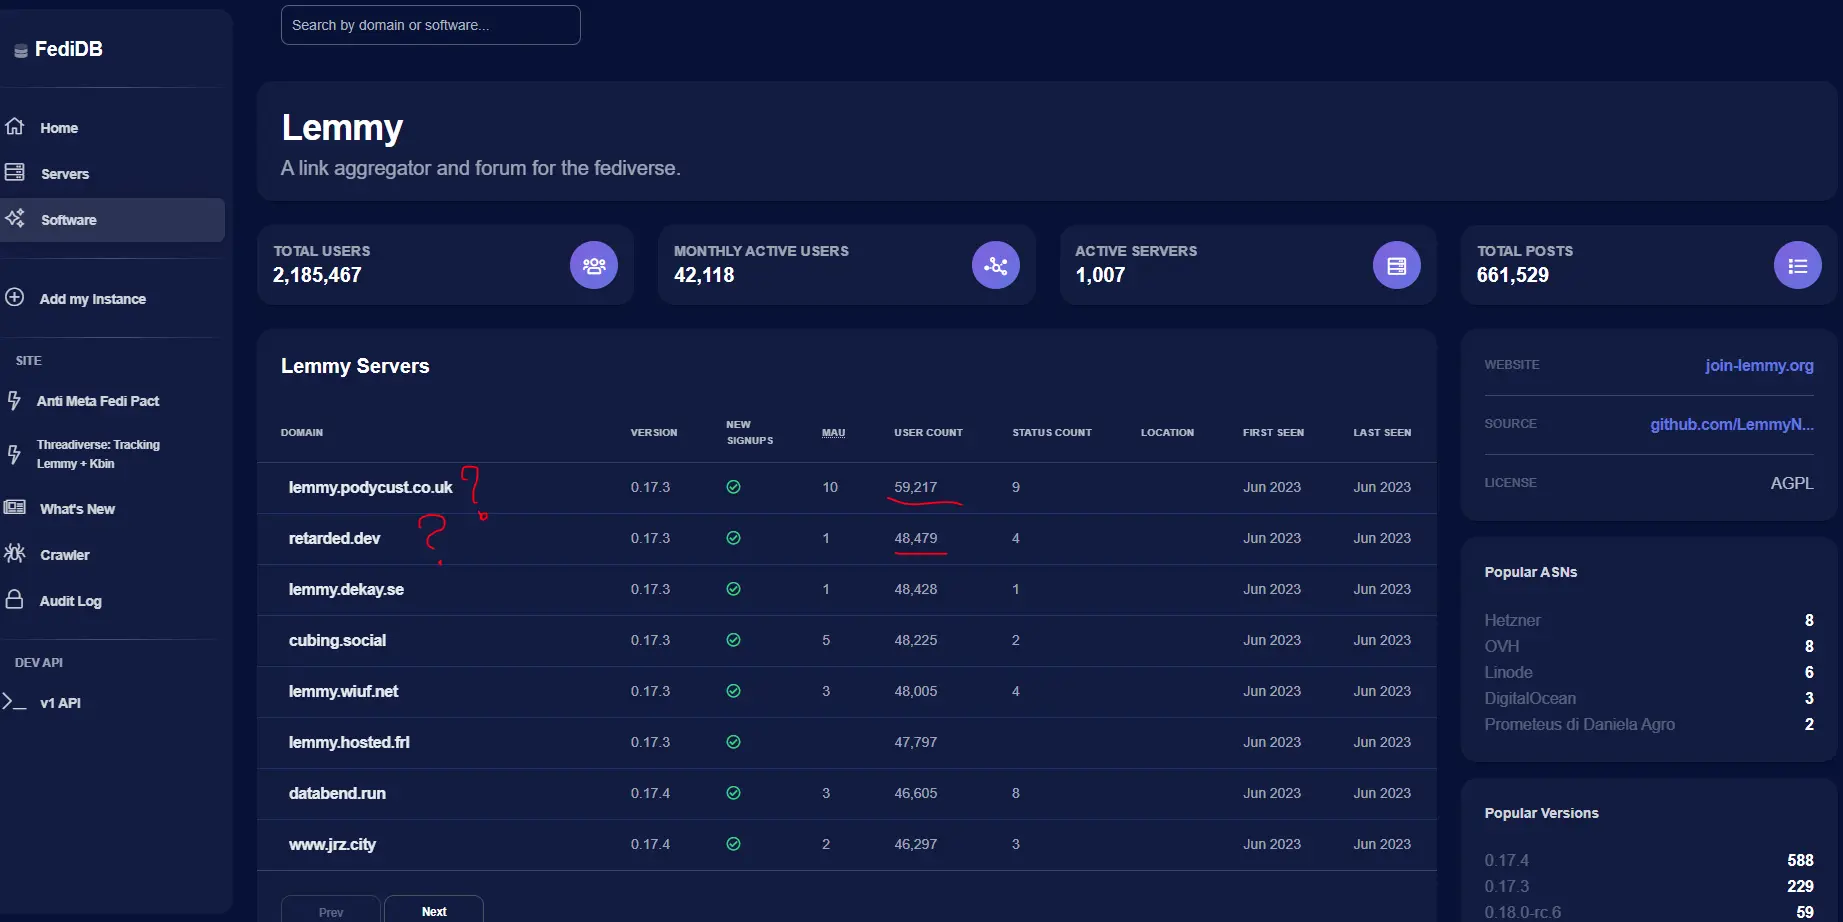Go to Next page of servers
This screenshot has width=1843, height=922.
point(434,909)
